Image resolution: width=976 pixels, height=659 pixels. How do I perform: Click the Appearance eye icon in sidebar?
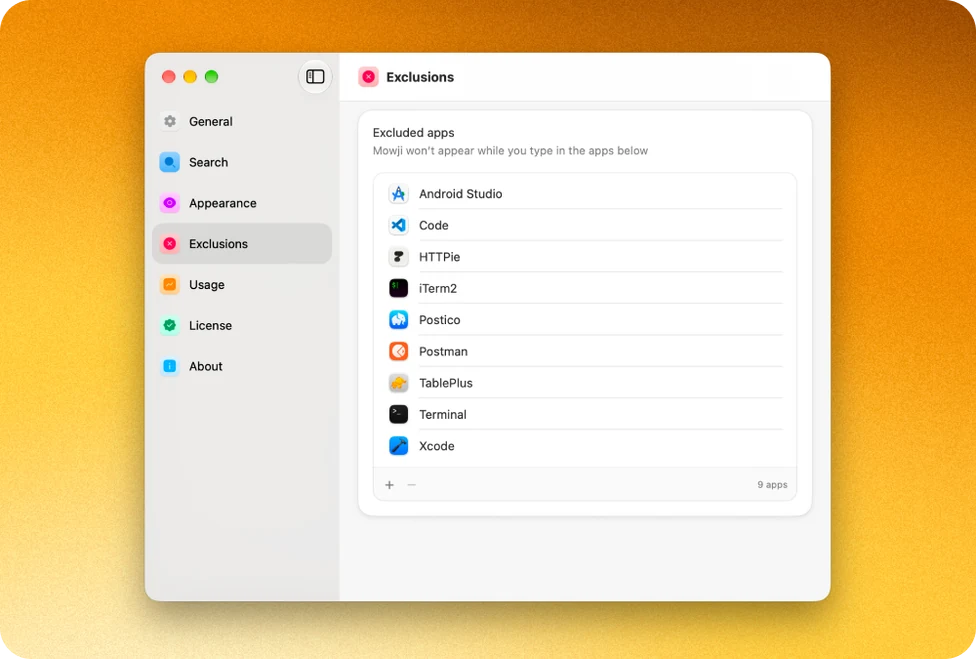click(x=170, y=203)
